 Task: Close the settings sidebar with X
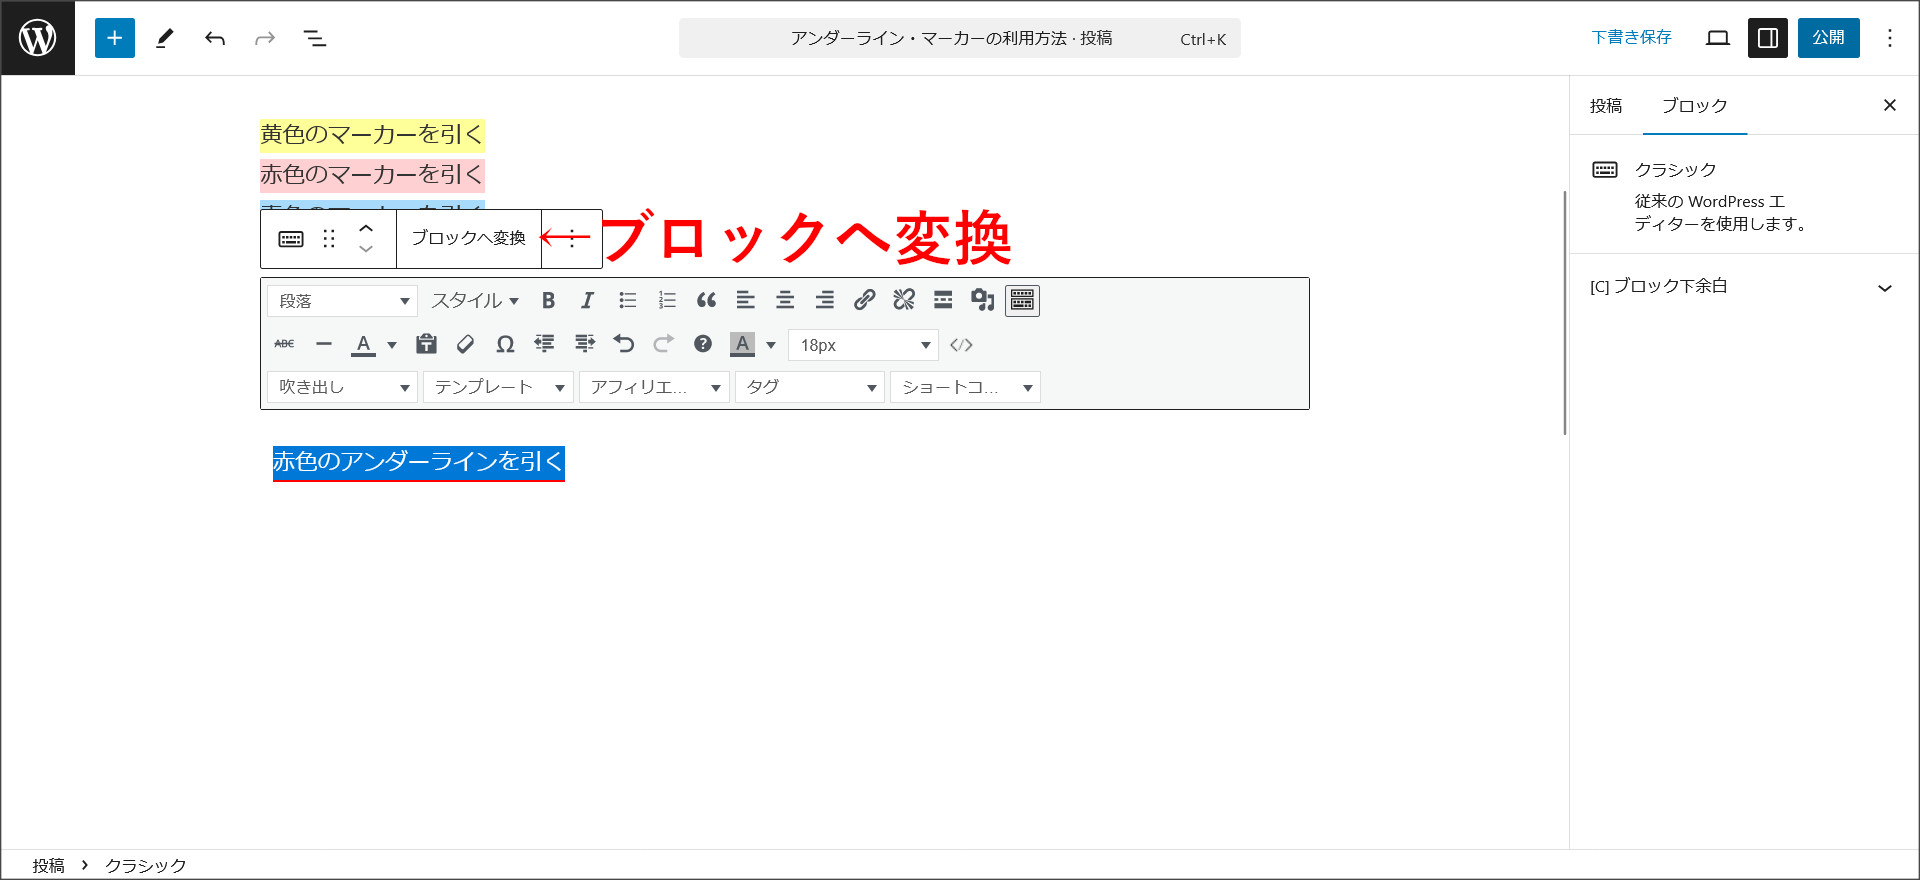click(1890, 105)
